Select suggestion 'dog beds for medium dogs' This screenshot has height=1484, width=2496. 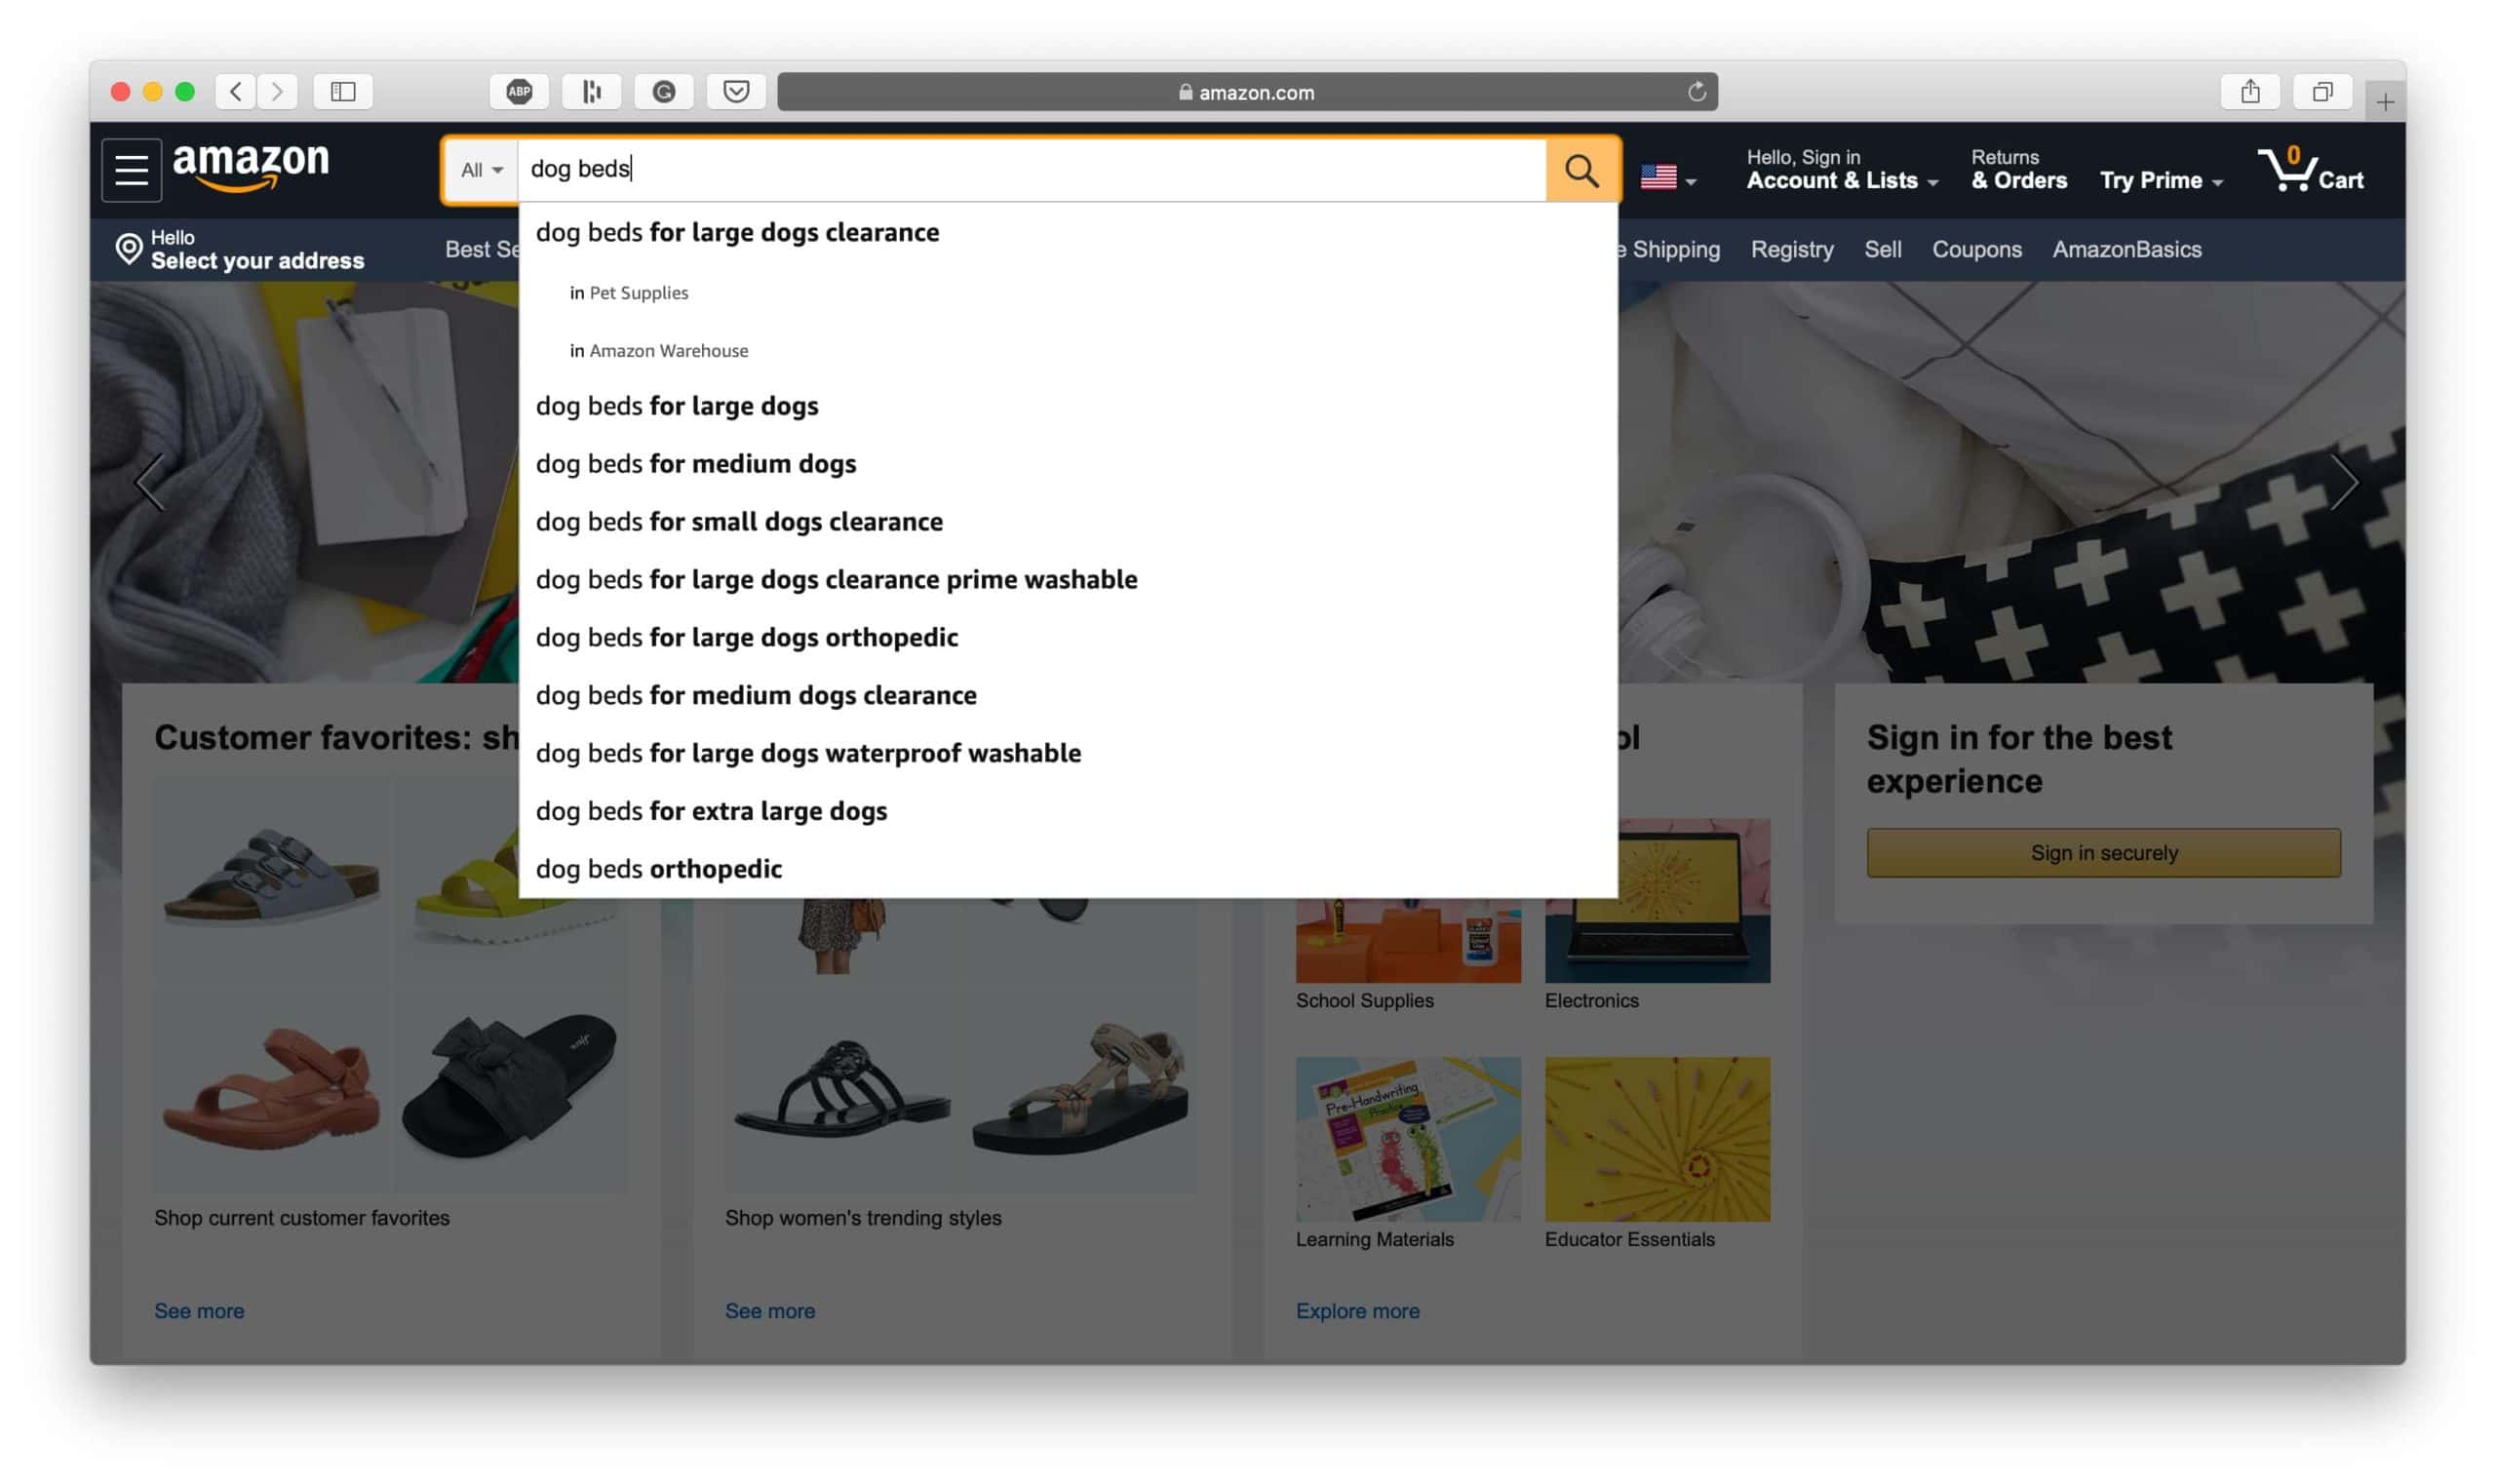(x=695, y=464)
